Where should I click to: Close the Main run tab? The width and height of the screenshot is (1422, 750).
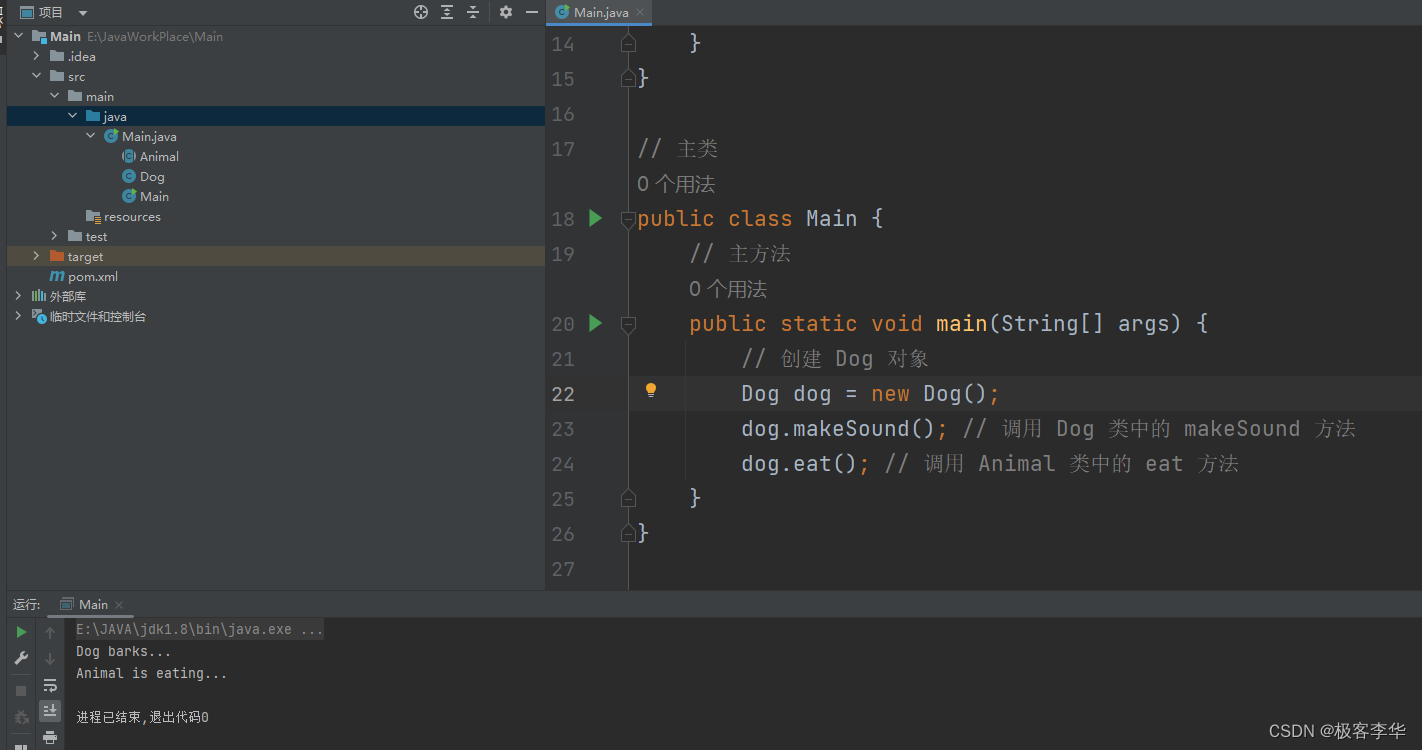pyautogui.click(x=119, y=605)
